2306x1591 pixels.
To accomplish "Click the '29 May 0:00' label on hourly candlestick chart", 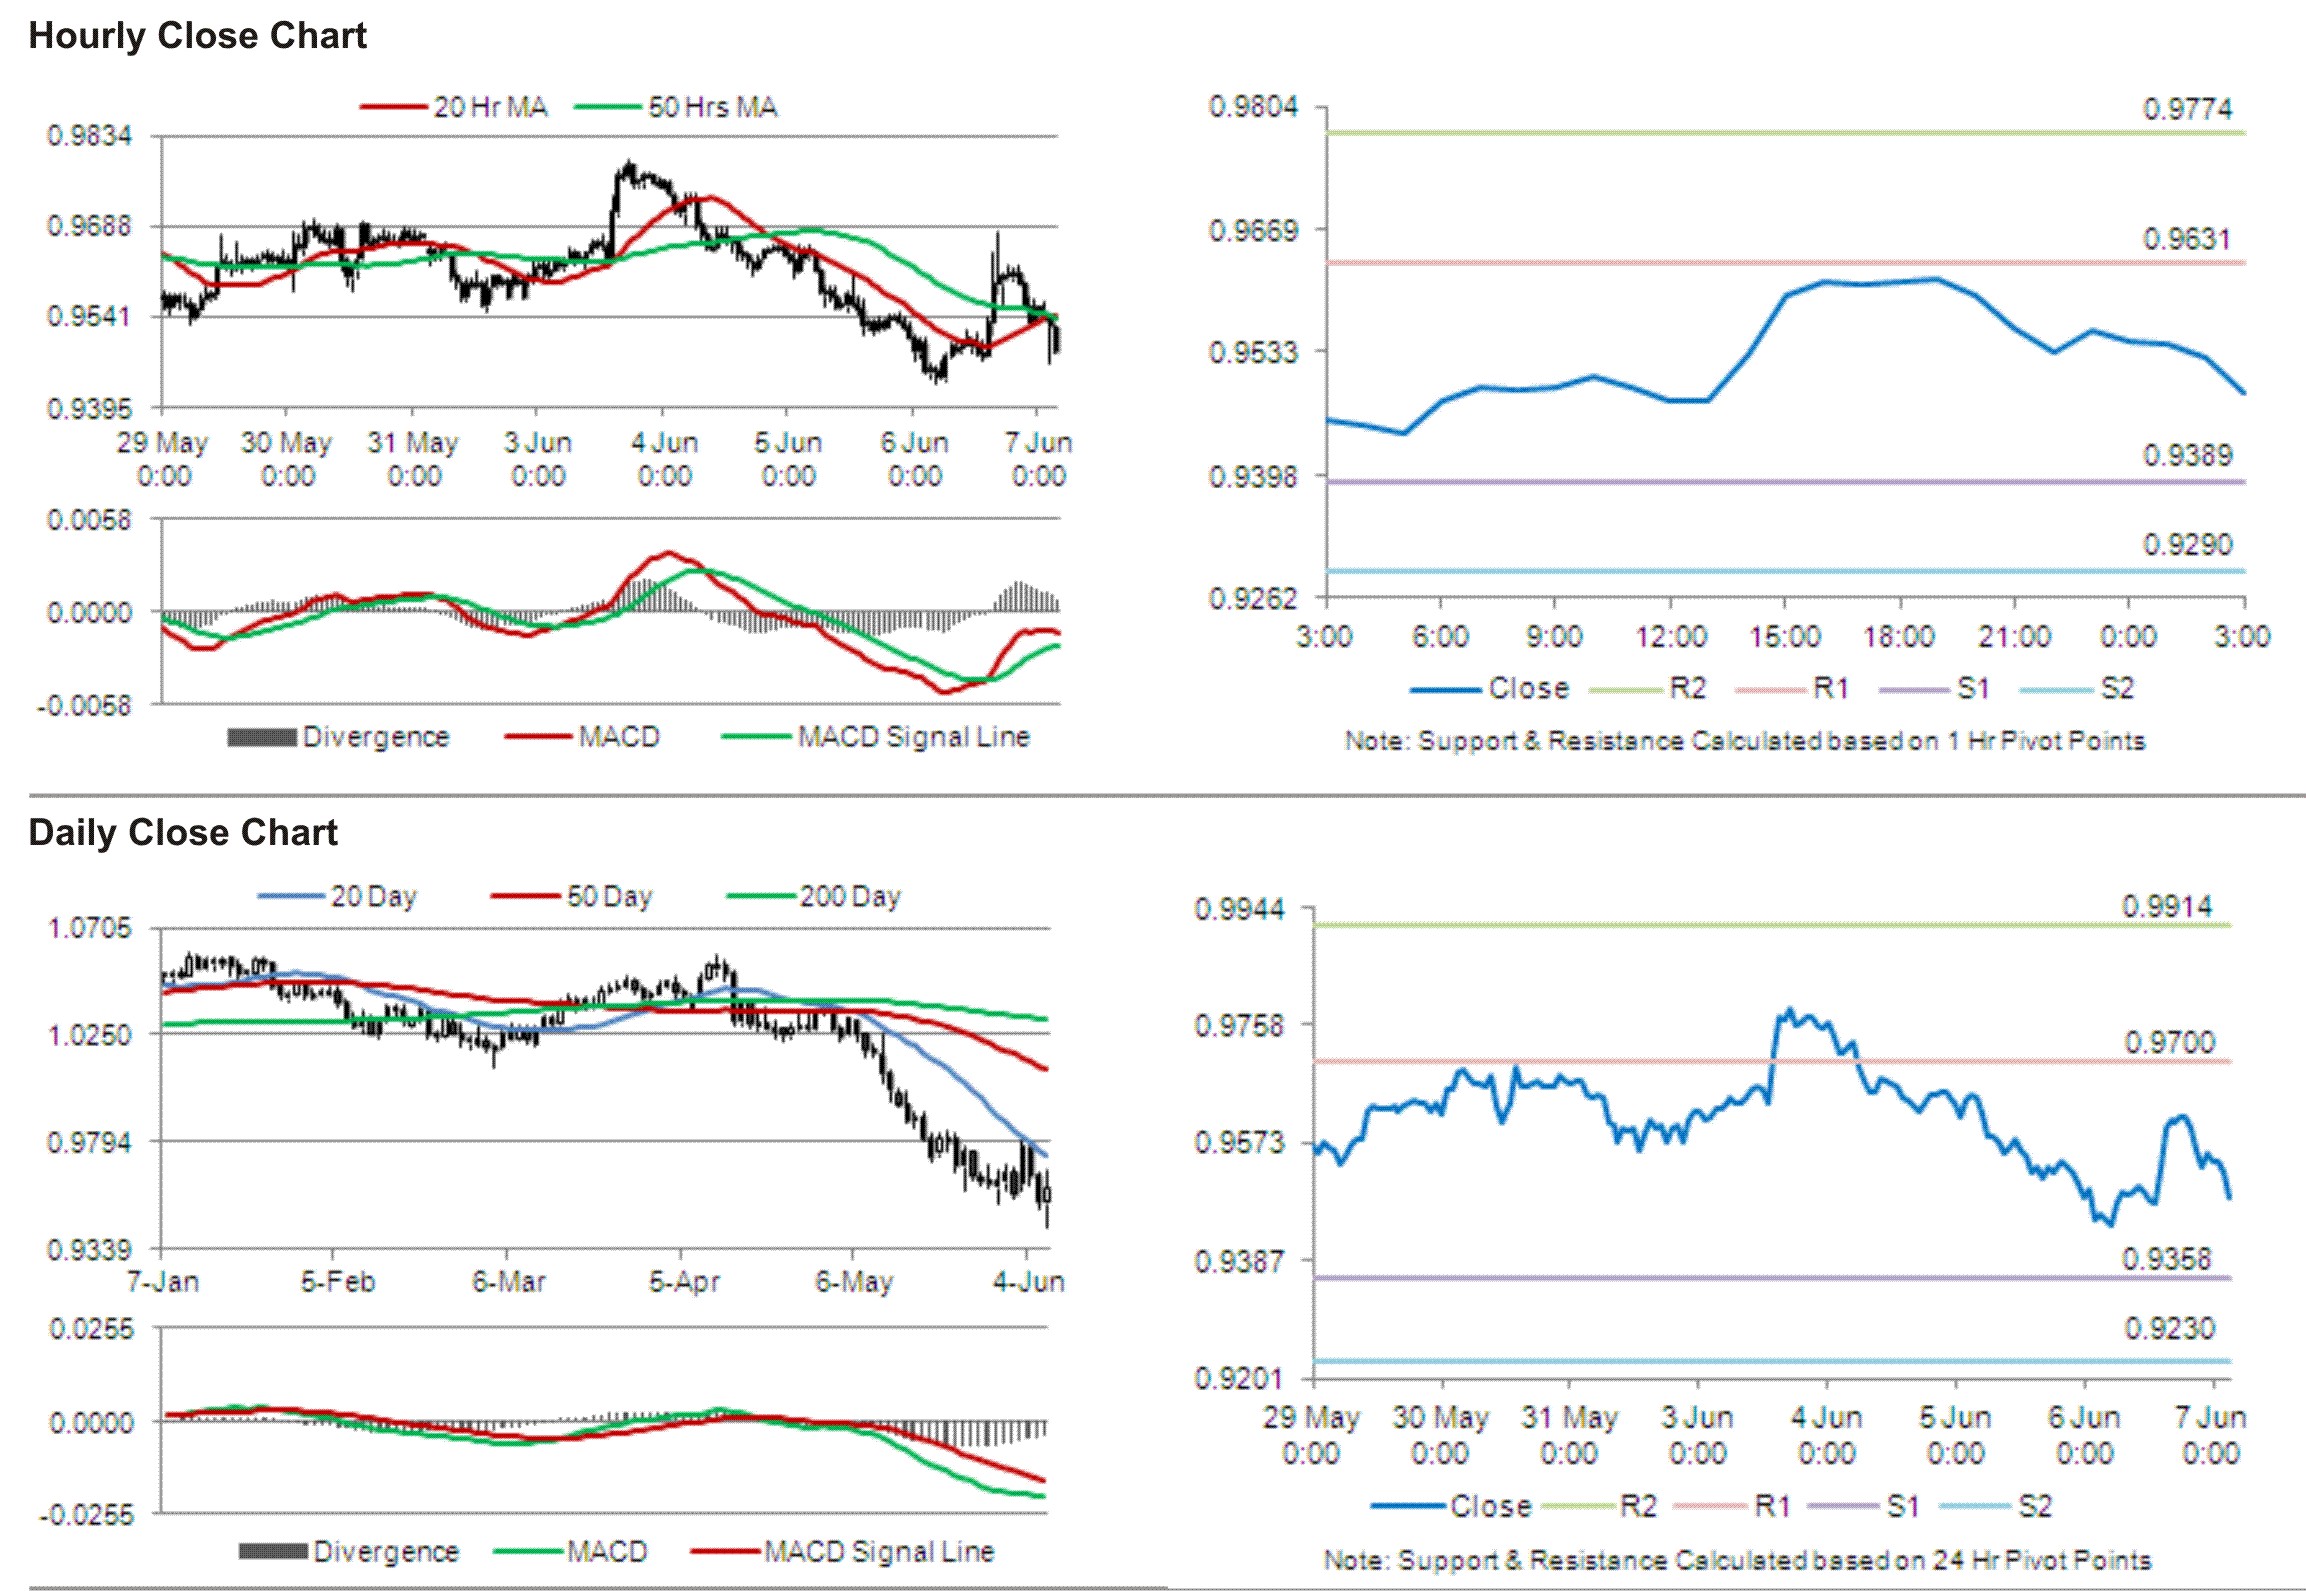I will point(163,459).
